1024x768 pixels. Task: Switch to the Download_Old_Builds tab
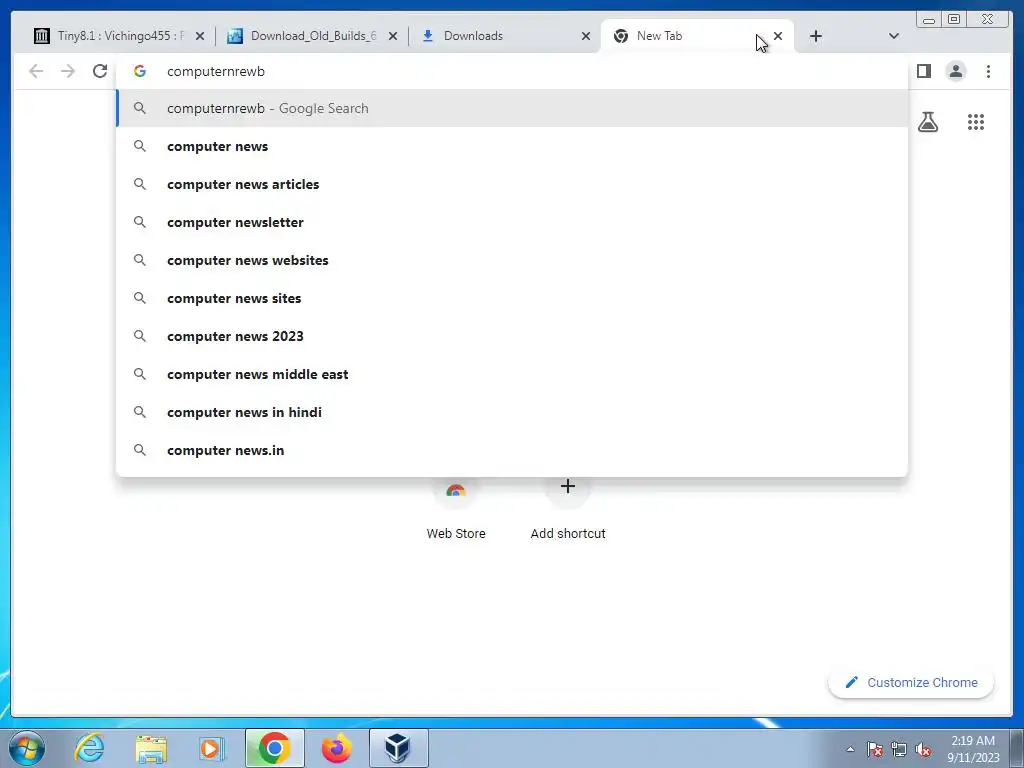310,36
